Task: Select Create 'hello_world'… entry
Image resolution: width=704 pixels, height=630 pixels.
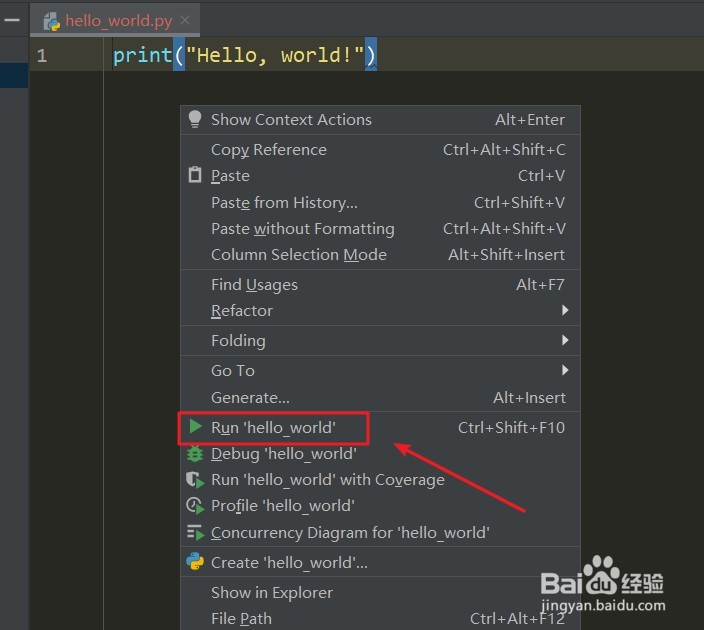Action: [x=380, y=563]
